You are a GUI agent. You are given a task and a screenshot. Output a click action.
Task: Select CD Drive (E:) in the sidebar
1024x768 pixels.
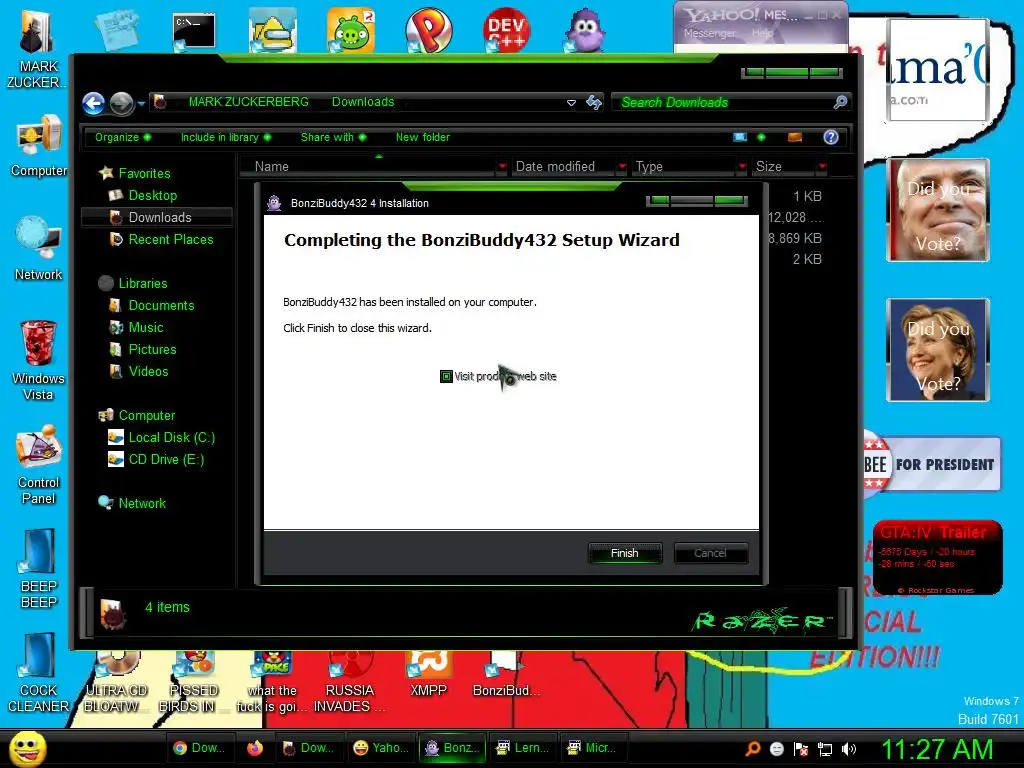tap(166, 460)
